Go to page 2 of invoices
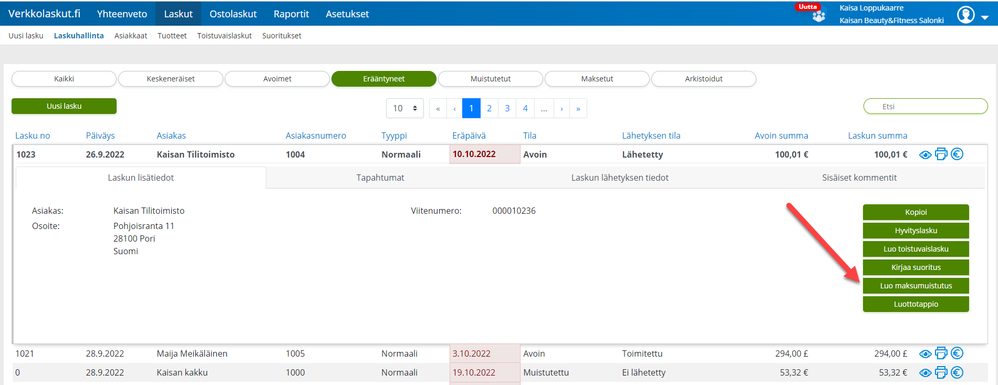The width and height of the screenshot is (998, 385). click(489, 109)
